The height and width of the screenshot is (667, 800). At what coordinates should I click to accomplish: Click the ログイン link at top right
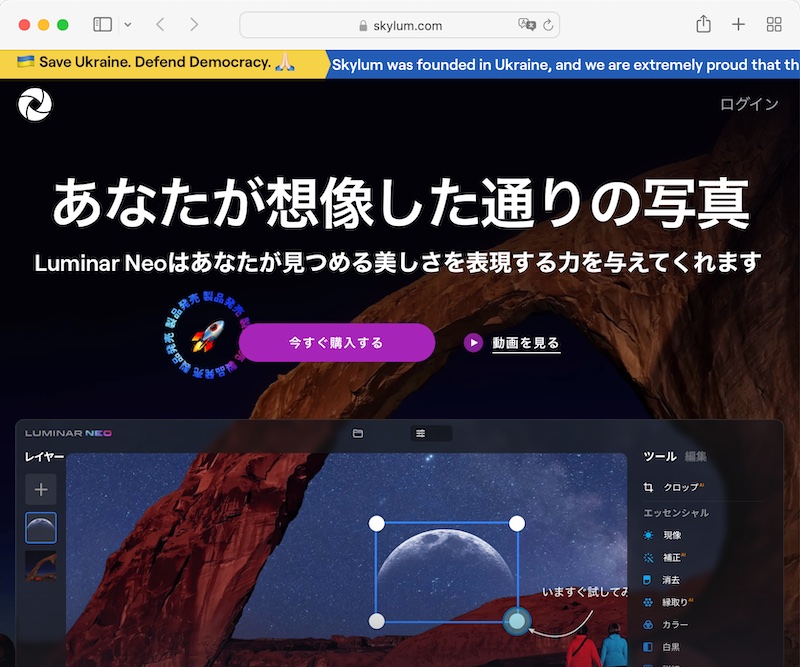(x=748, y=103)
